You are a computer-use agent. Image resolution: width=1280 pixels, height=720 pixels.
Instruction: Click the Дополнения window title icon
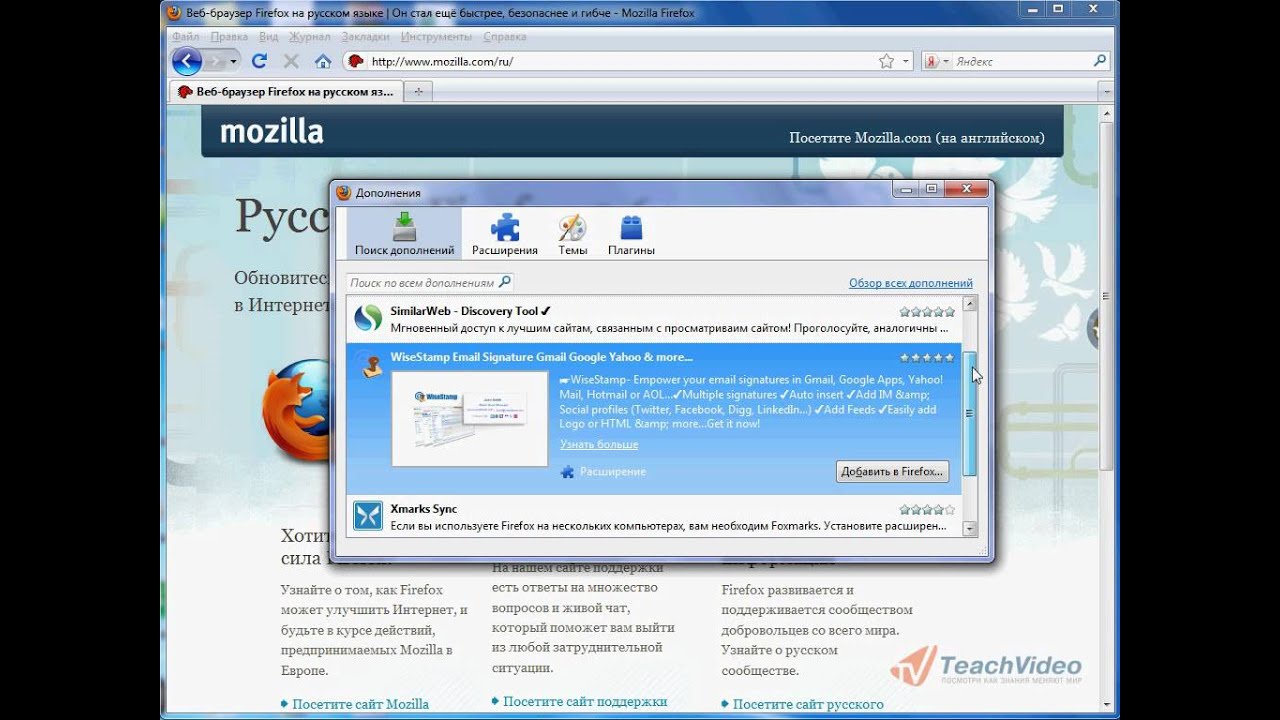[344, 192]
